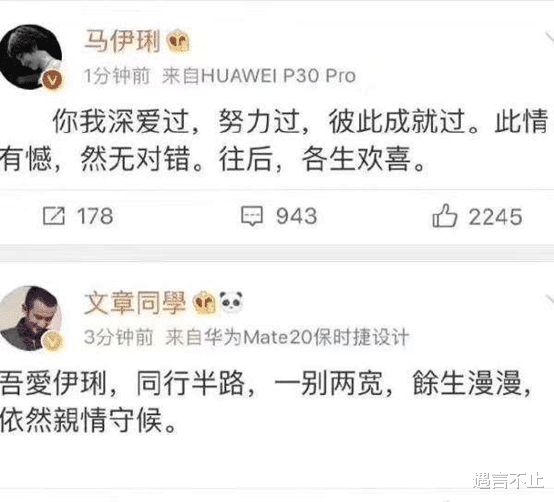Click the username 马伊琍
The image size is (554, 502).
tap(123, 41)
